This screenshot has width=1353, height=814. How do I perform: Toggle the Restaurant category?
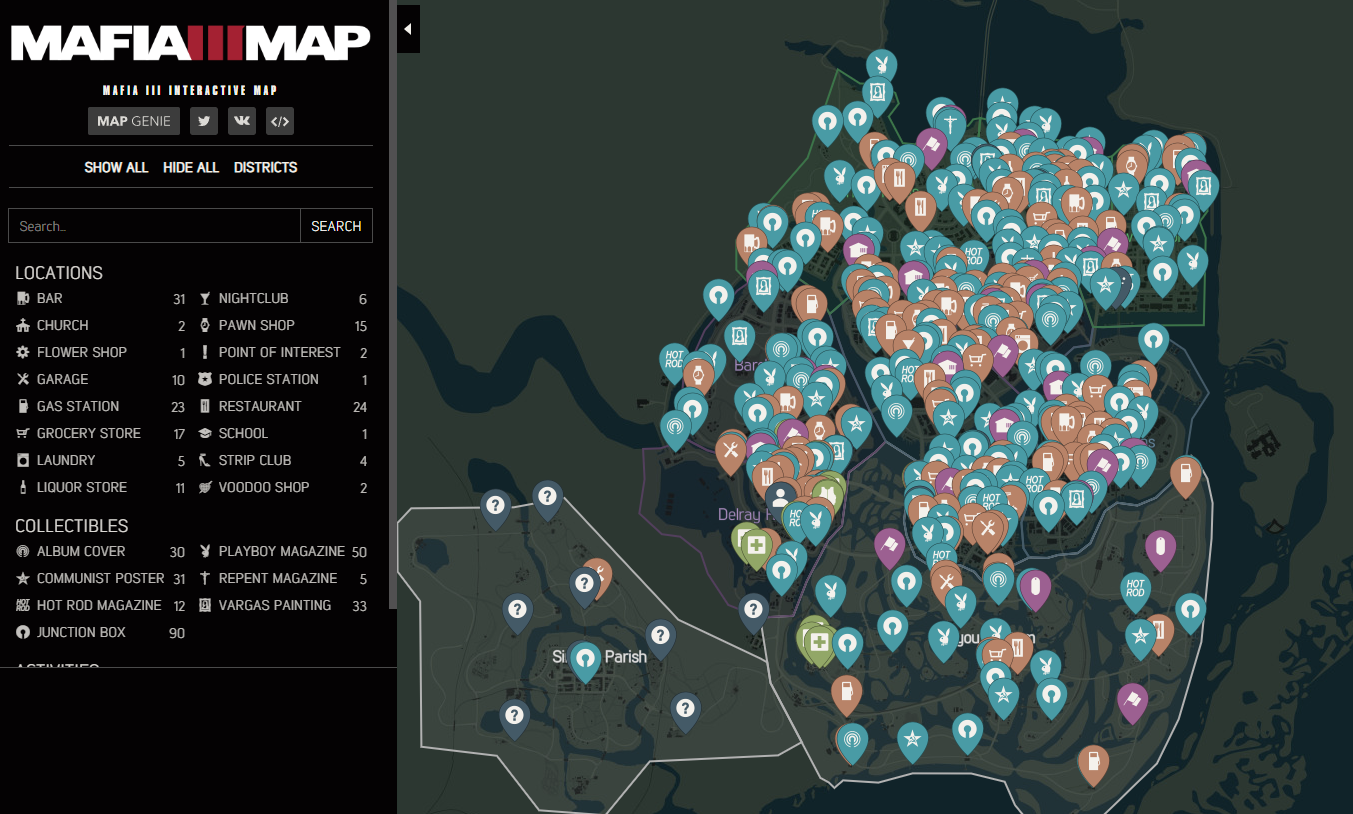pyautogui.click(x=283, y=406)
